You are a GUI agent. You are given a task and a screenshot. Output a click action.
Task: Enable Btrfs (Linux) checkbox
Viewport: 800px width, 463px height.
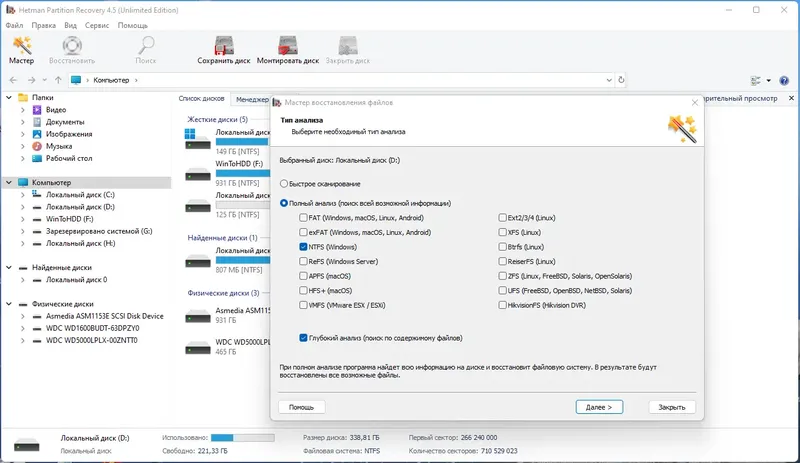(503, 247)
